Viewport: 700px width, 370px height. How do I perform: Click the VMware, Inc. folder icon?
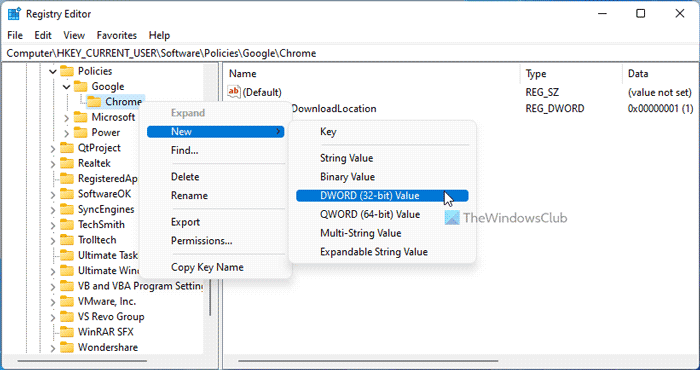pos(67,301)
